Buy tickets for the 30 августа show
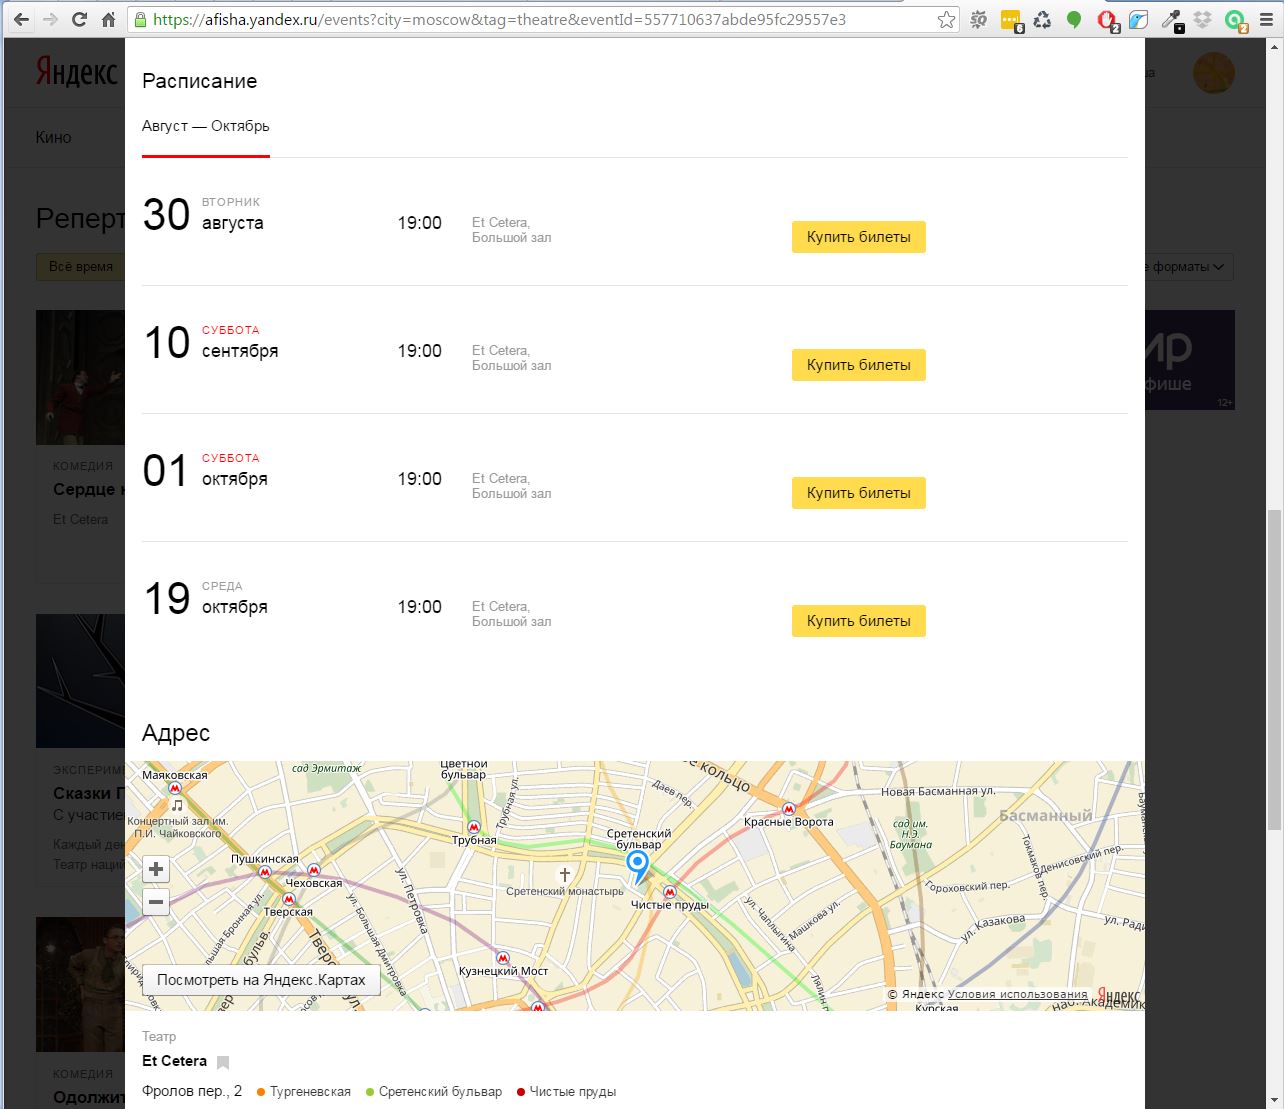This screenshot has height=1109, width=1284. click(858, 237)
